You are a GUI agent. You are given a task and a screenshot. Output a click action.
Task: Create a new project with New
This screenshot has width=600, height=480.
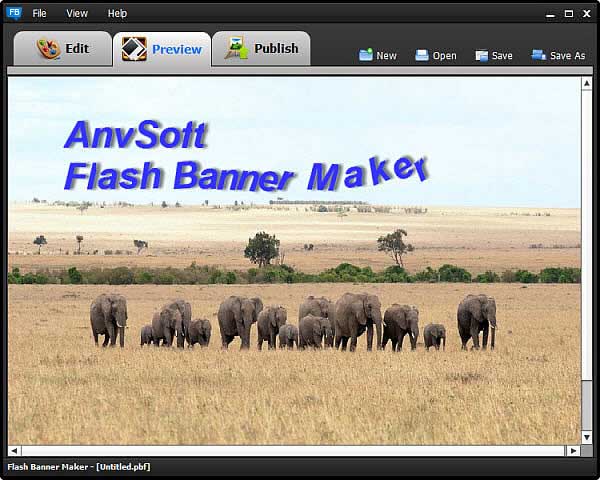coord(378,56)
